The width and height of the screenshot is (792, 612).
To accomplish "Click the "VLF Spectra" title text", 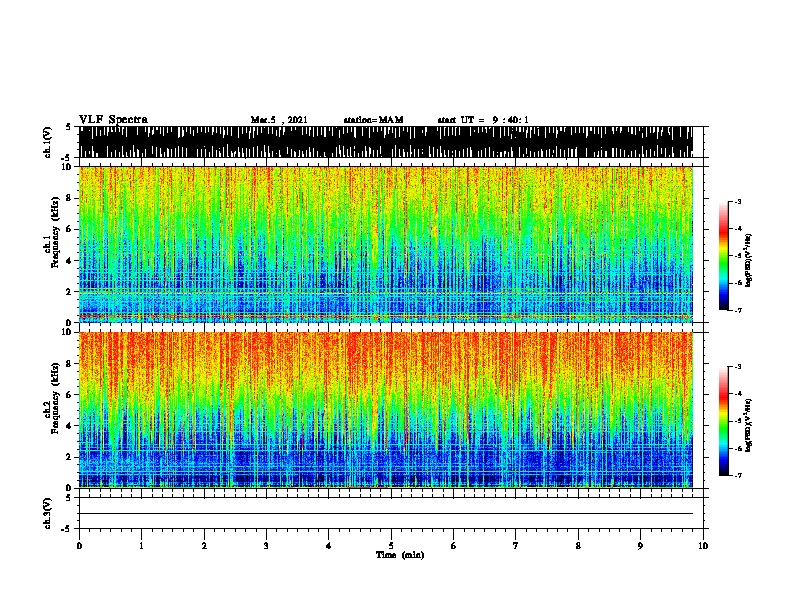I will (113, 120).
